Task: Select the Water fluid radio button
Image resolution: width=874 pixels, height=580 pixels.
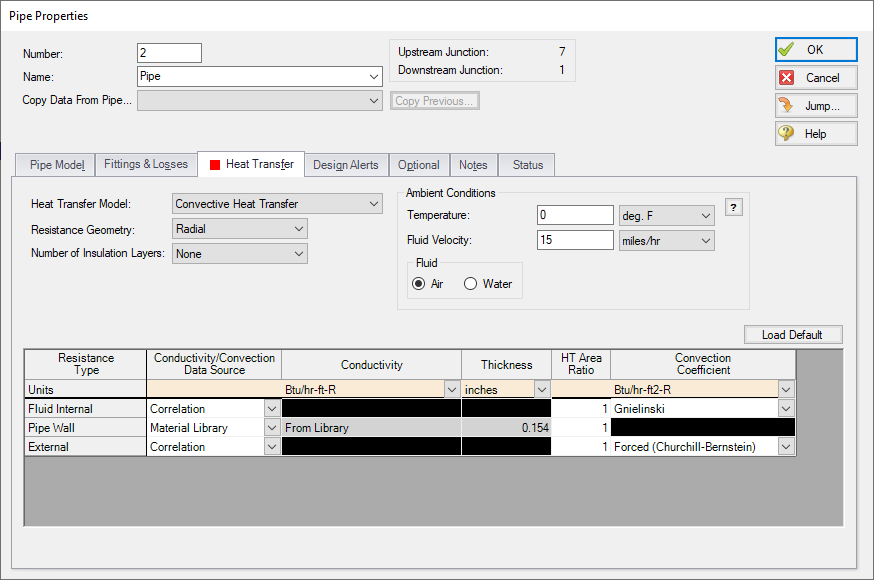Action: pos(470,284)
